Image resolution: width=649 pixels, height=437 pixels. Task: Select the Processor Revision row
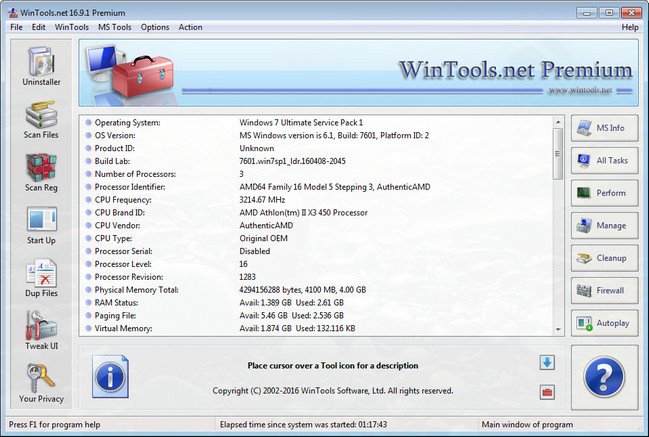(x=317, y=276)
